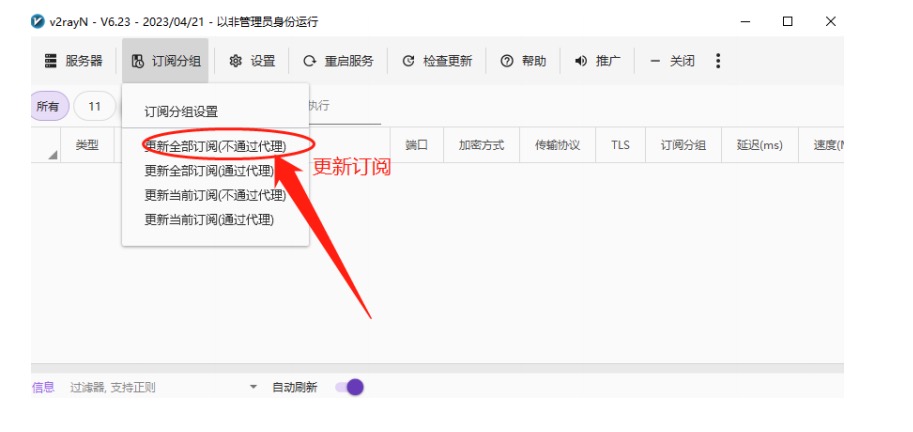913x432 pixels.
Task: Select the 所有 group tab
Action: pos(49,107)
